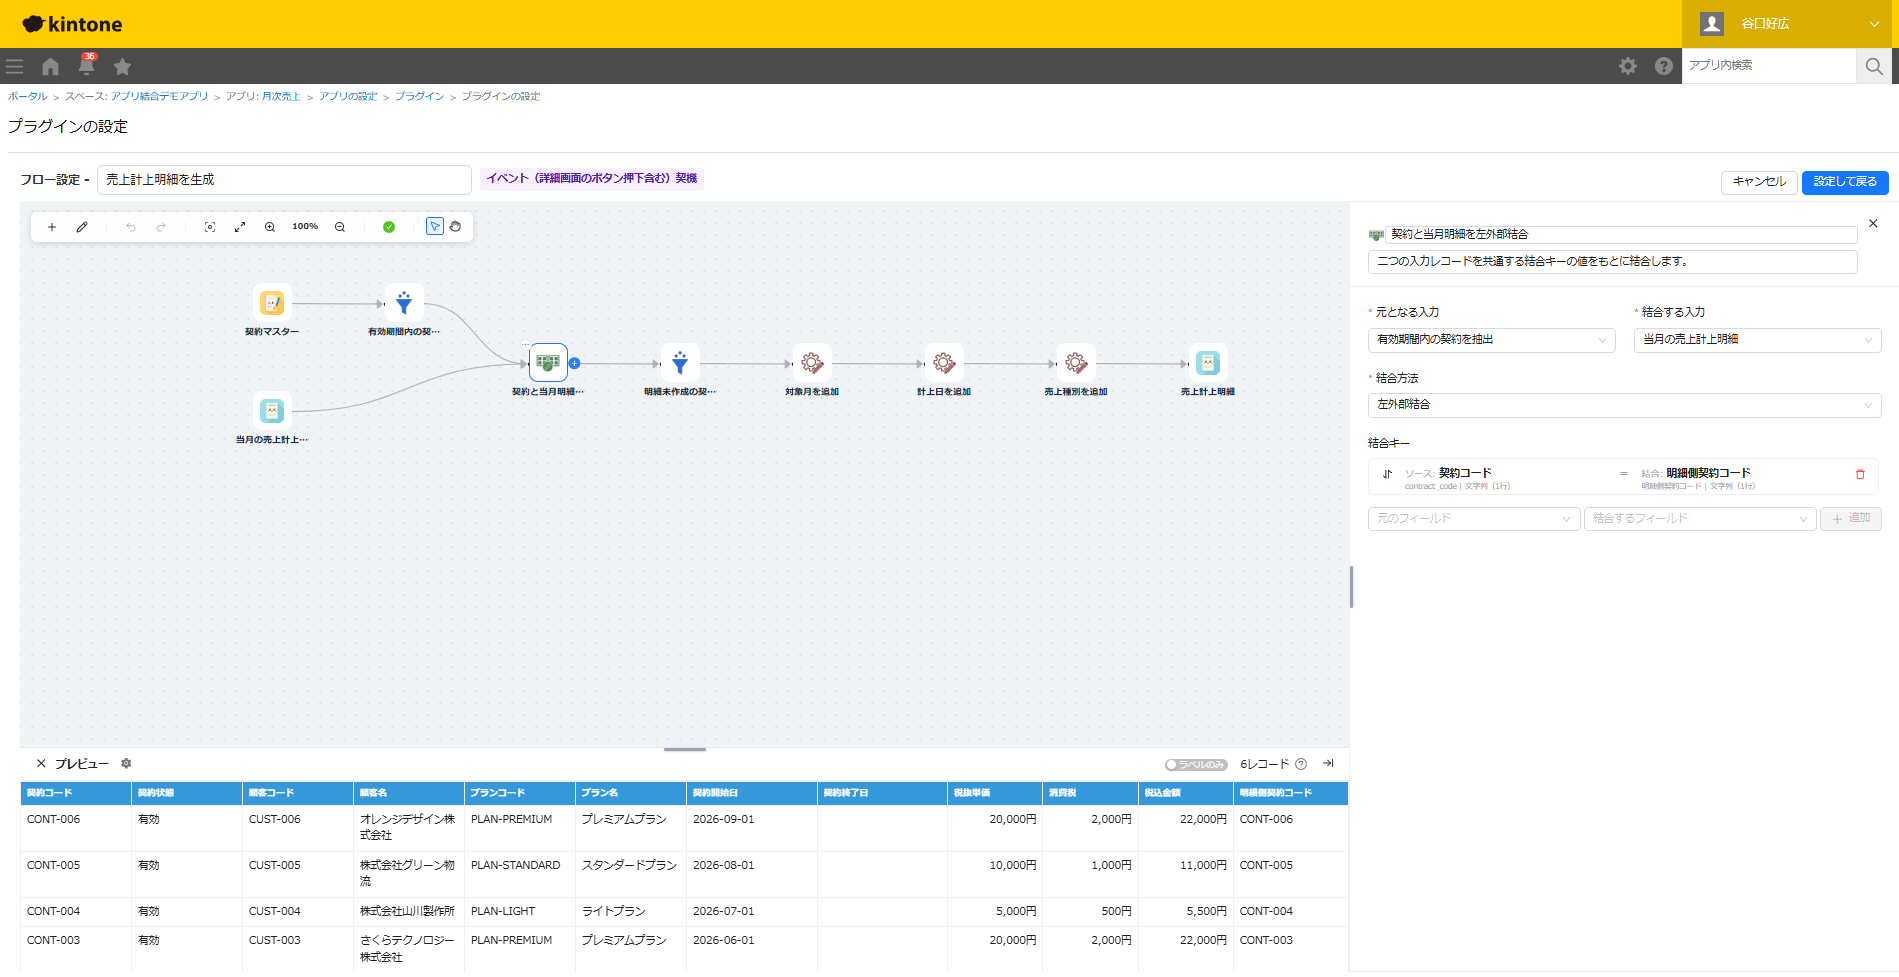Select the 売上種別を追加 node
The width and height of the screenshot is (1899, 977).
pyautogui.click(x=1076, y=363)
